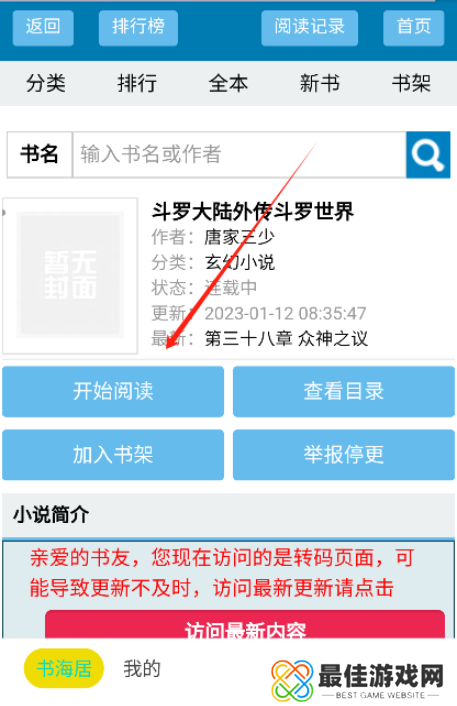
Task: Click 开始阅读 to start reading
Action: coord(113,391)
